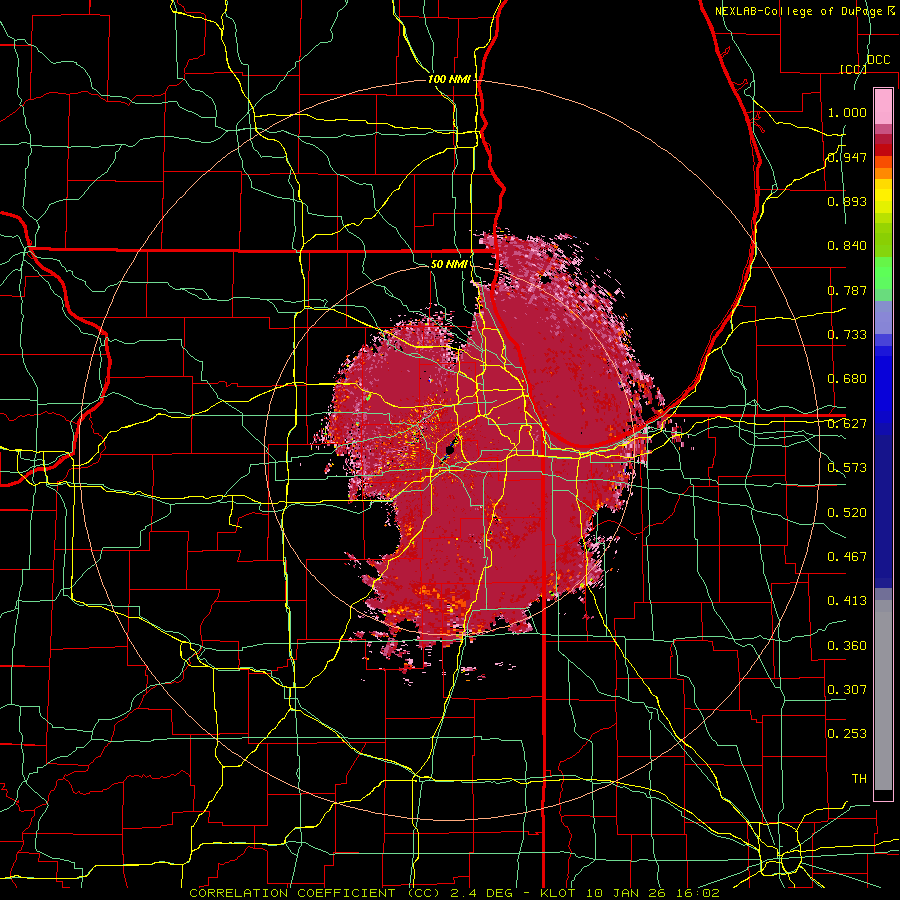Click the 100 NMI range ring label
This screenshot has width=900, height=900.
click(x=449, y=79)
